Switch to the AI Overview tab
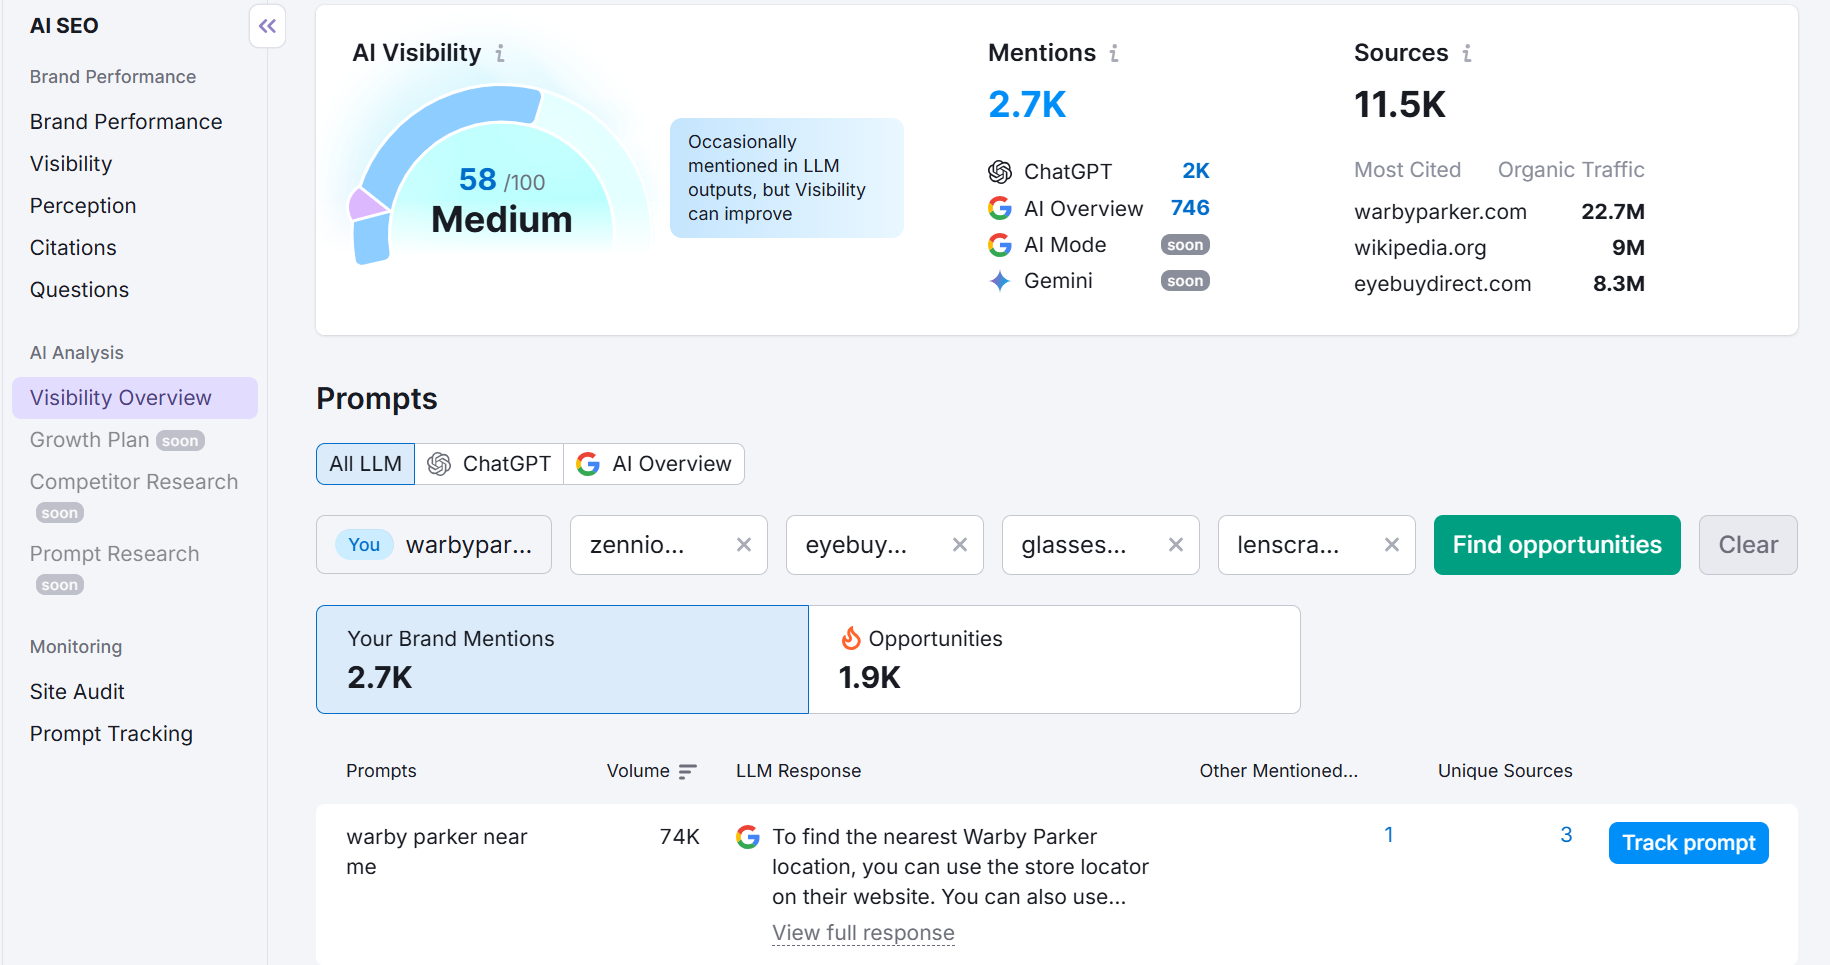Image resolution: width=1830 pixels, height=965 pixels. tap(654, 464)
